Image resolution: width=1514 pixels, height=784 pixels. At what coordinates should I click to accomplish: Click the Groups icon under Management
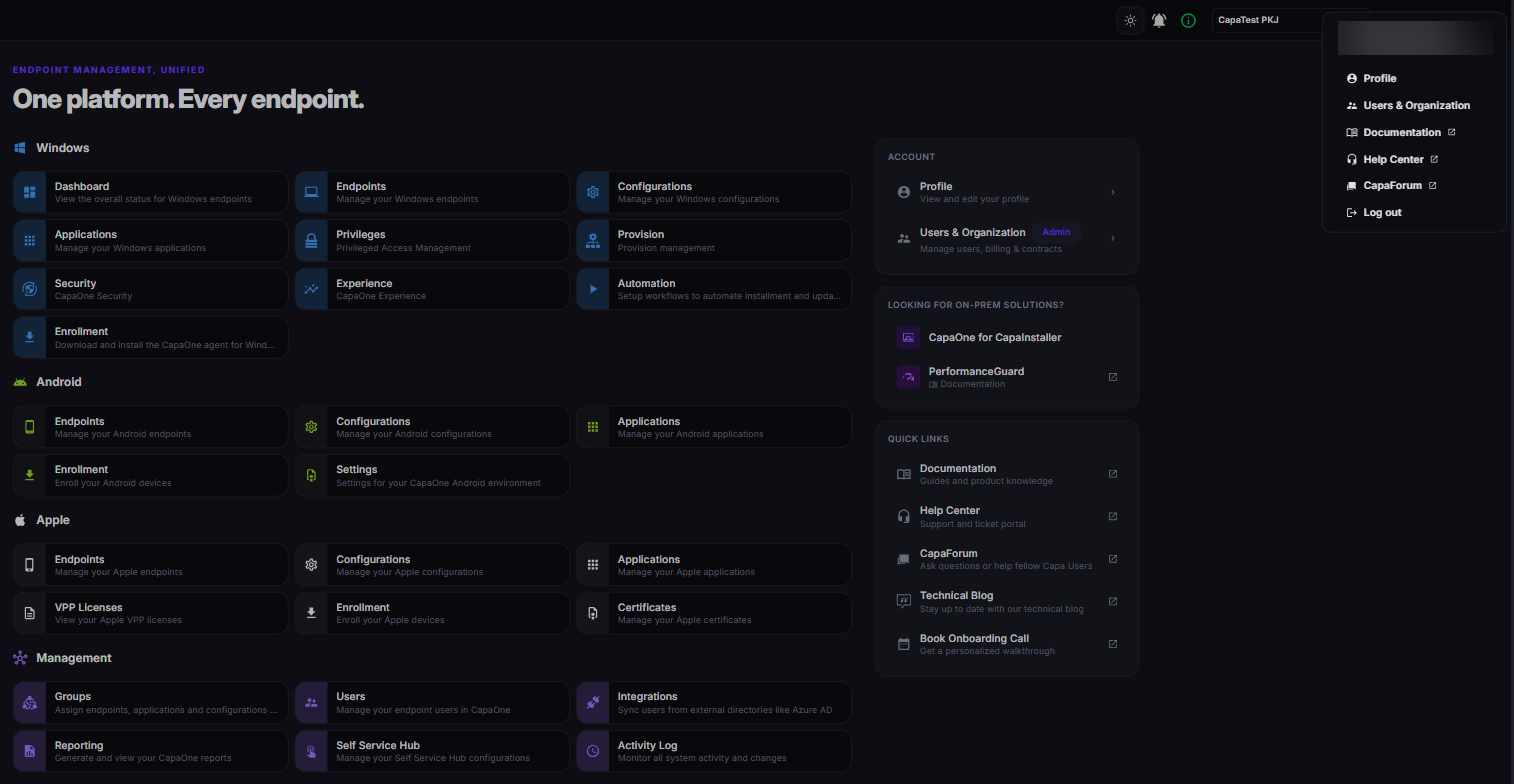point(30,703)
